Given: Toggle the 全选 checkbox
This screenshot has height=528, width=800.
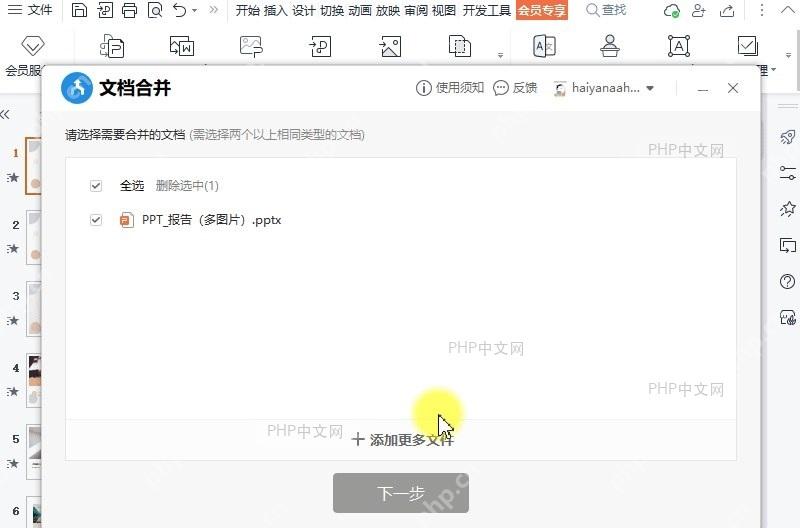Looking at the screenshot, I should coord(95,186).
